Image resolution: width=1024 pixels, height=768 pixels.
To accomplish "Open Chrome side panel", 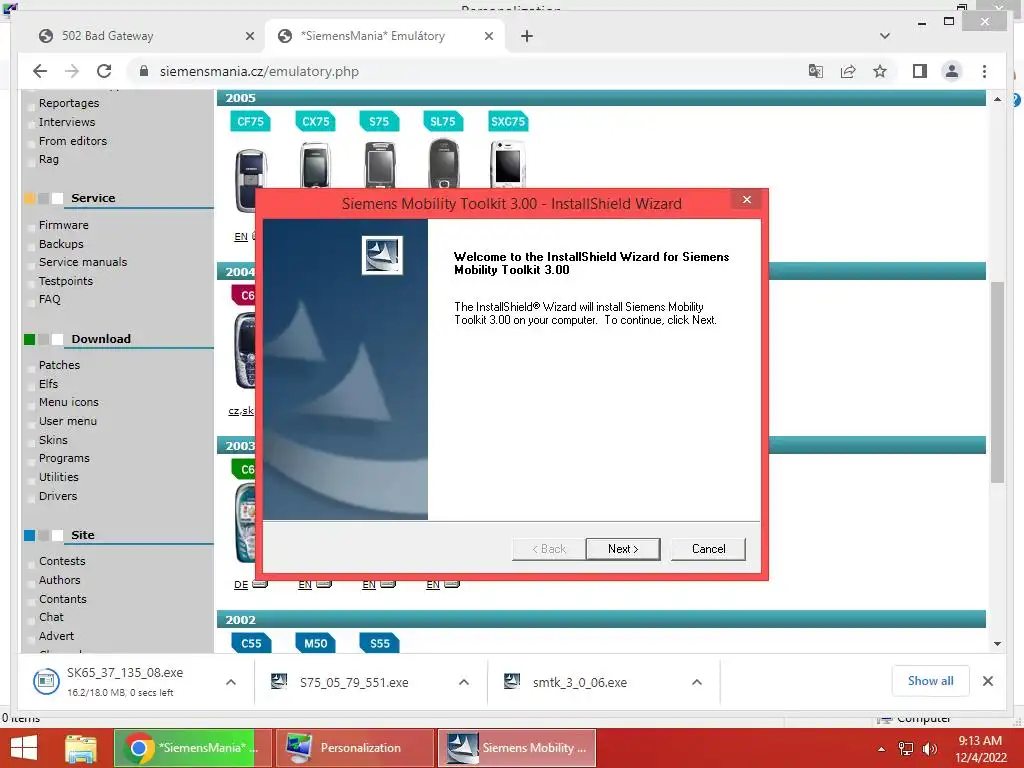I will click(x=920, y=71).
